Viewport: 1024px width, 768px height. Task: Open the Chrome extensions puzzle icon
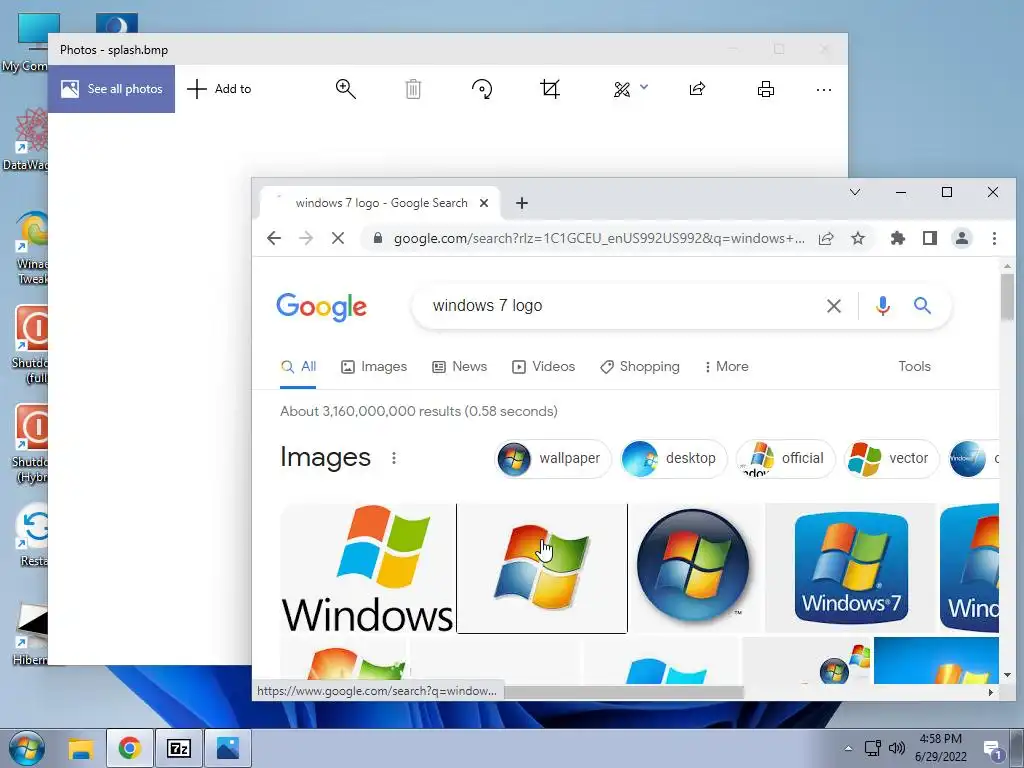(898, 238)
